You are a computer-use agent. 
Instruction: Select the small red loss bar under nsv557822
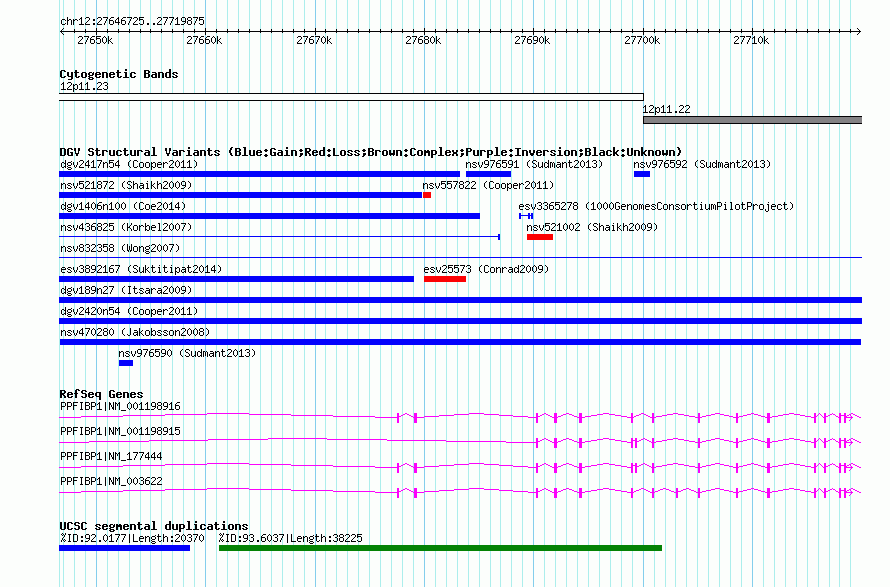point(427,195)
